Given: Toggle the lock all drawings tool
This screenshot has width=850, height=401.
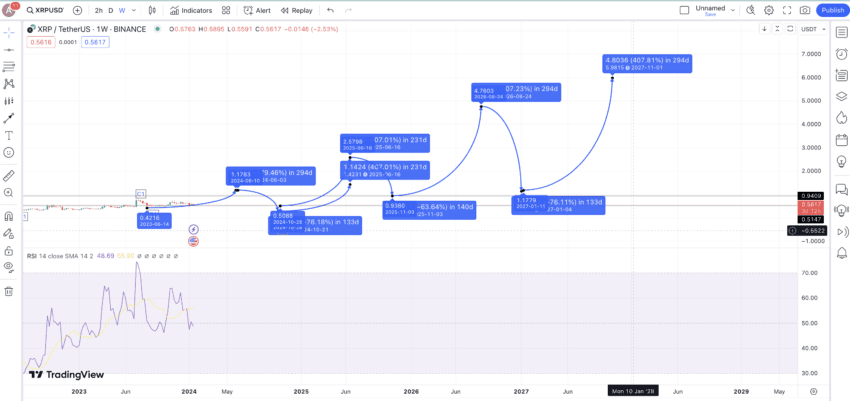Looking at the screenshot, I should point(9,251).
